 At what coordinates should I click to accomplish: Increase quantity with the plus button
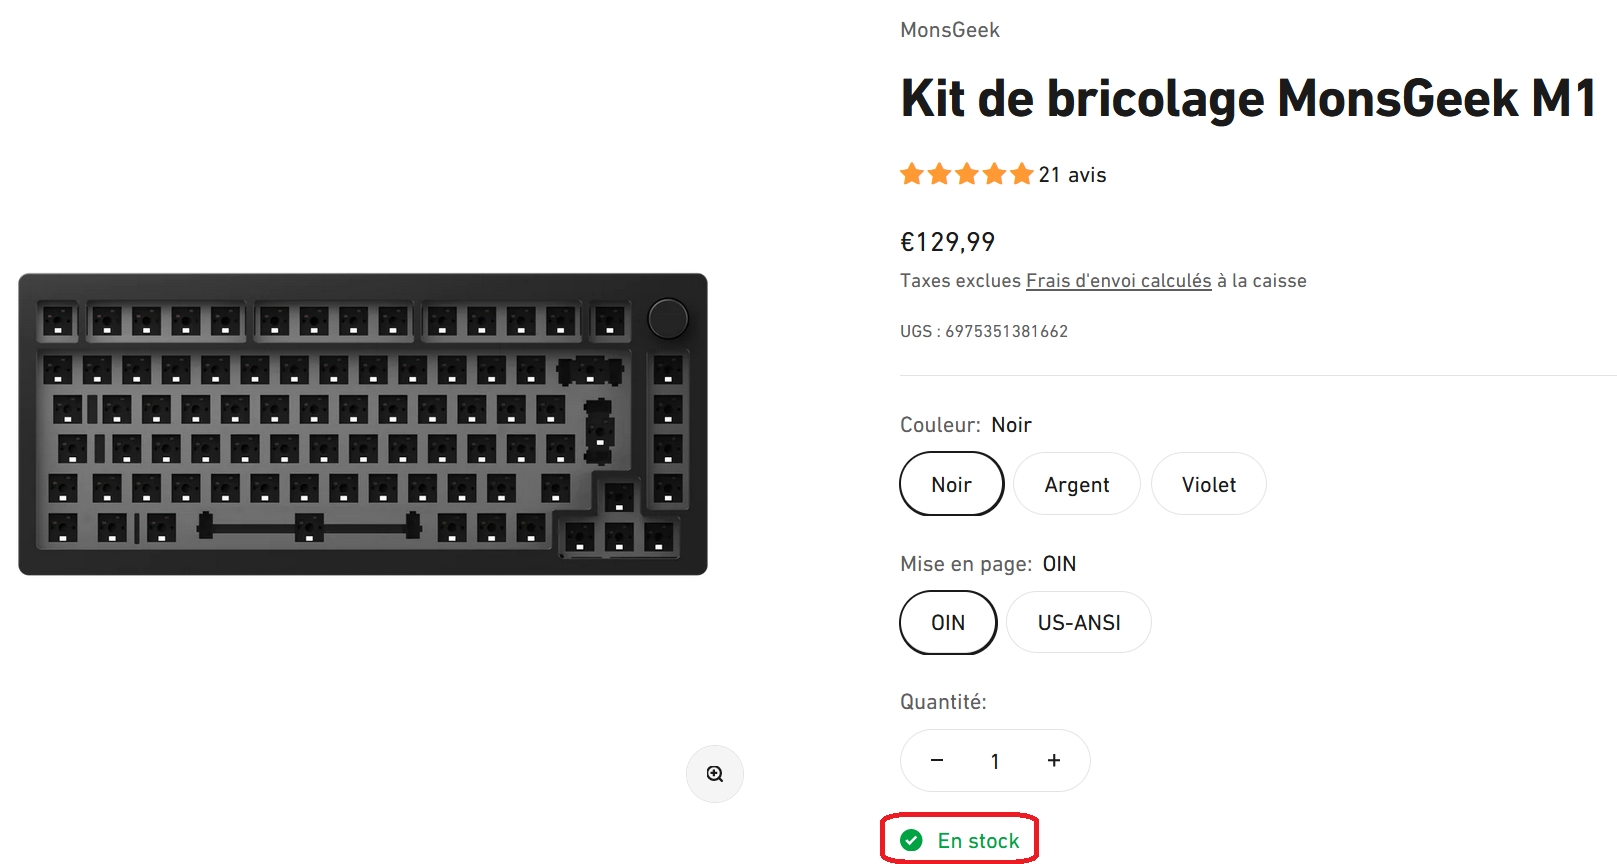[1054, 761]
